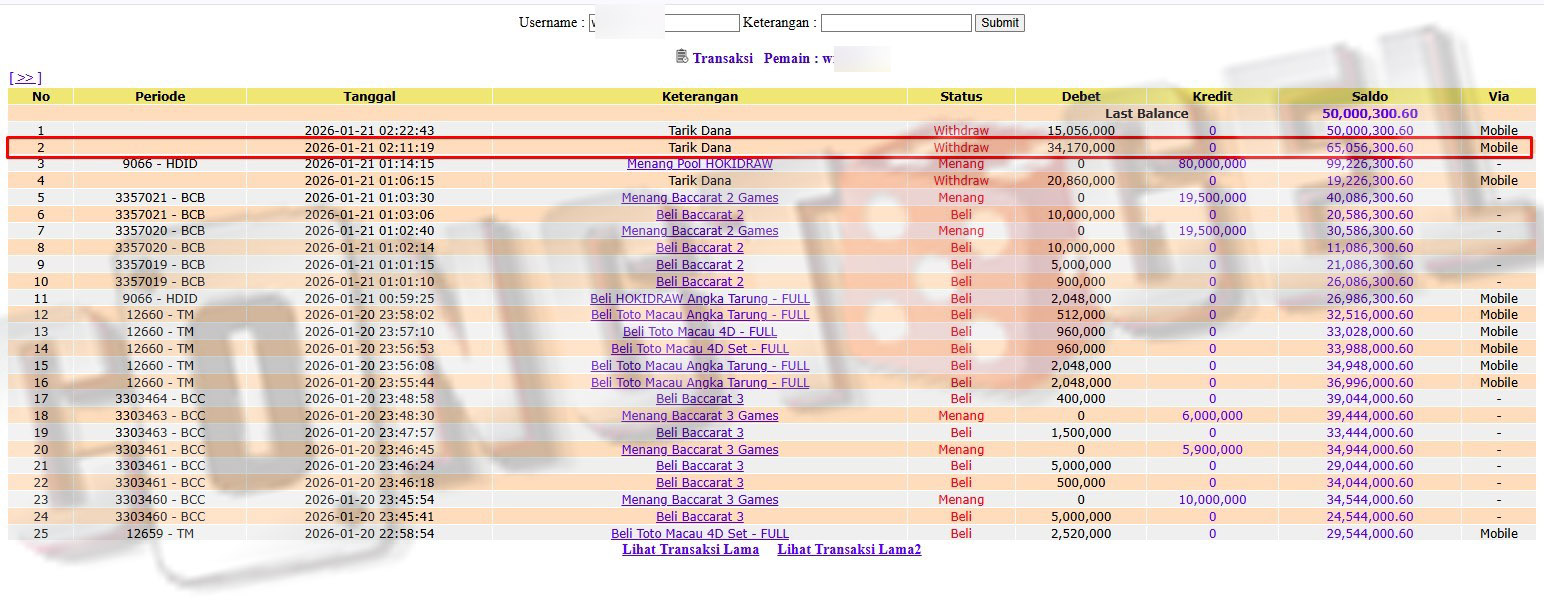Click the Lihat Transaksi Lama2 link
The height and width of the screenshot is (616, 1544).
(x=849, y=550)
